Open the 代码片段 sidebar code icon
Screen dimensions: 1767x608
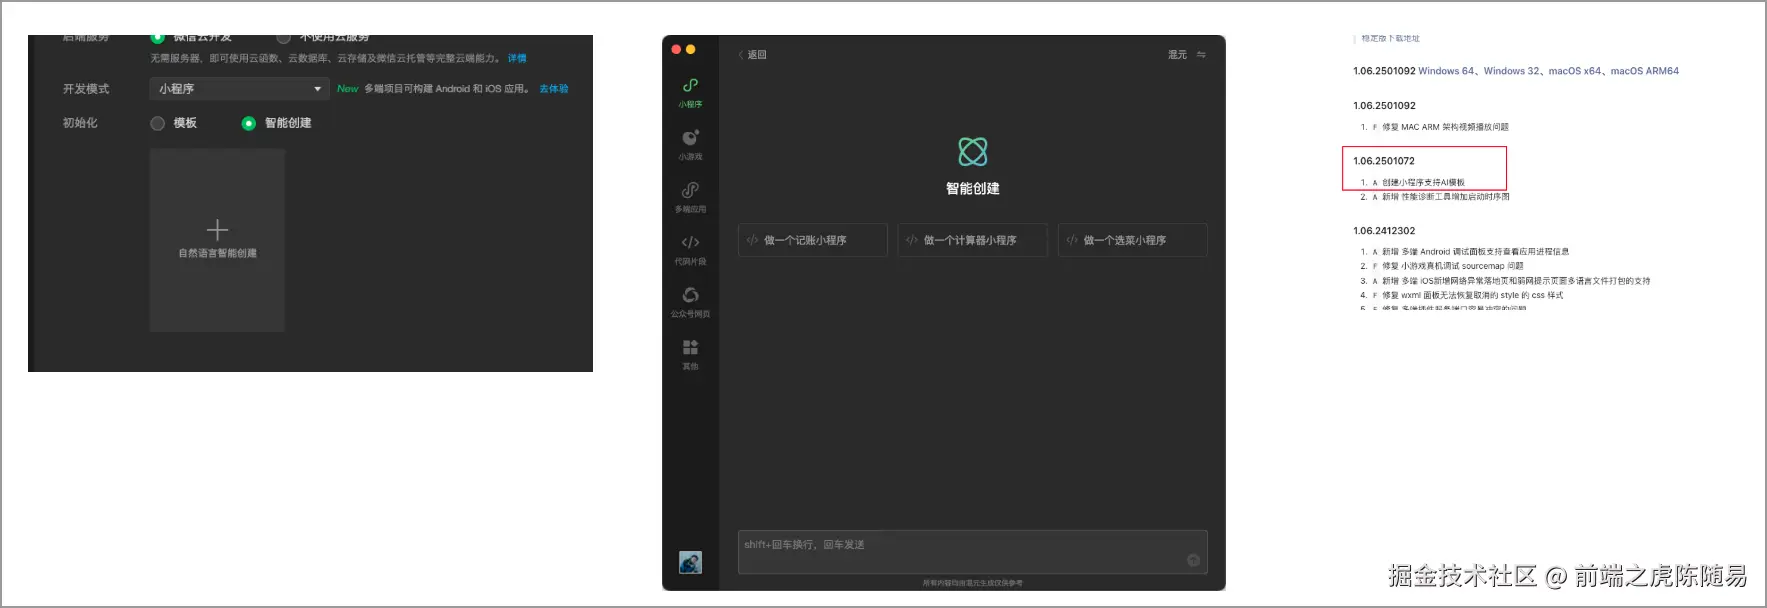pos(690,242)
